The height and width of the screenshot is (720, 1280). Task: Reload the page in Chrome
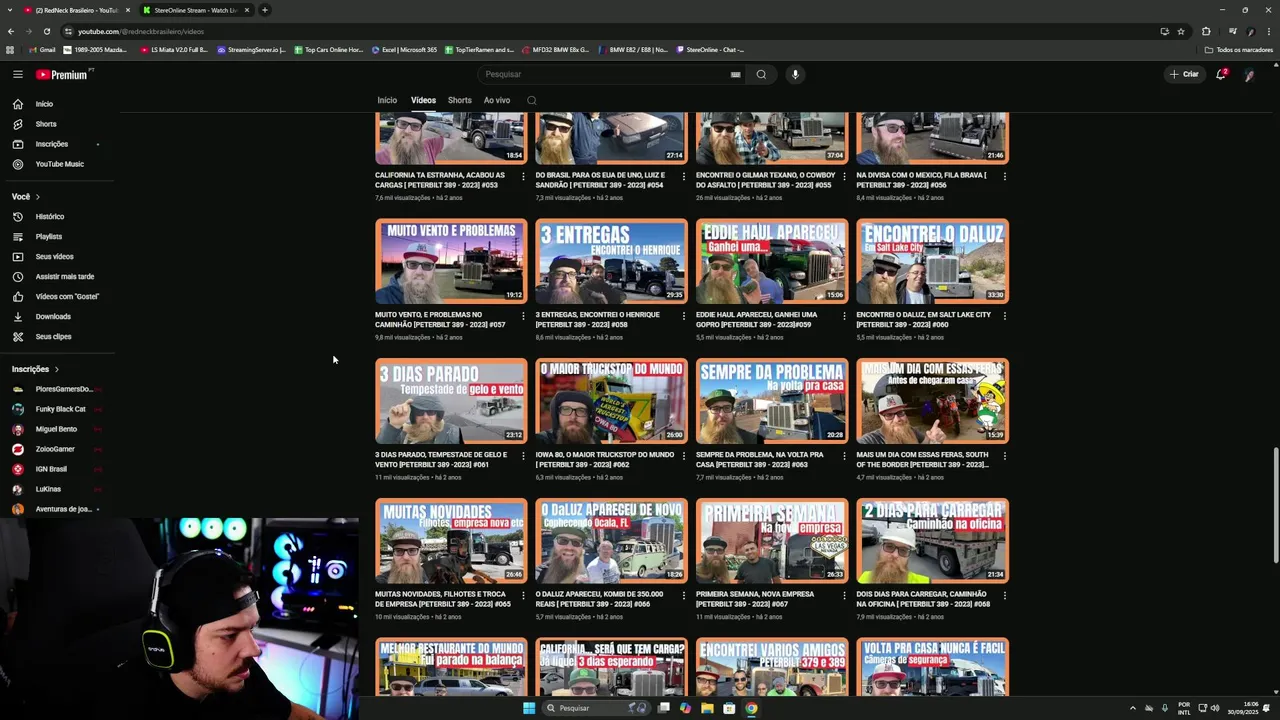(x=46, y=31)
